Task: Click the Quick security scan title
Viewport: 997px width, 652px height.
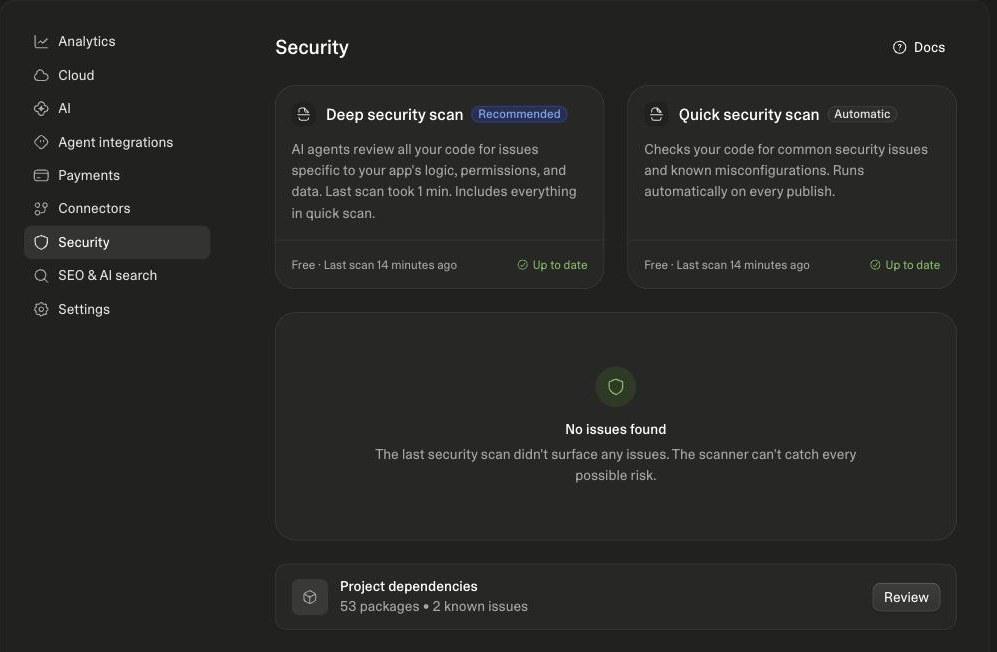Action: point(748,115)
